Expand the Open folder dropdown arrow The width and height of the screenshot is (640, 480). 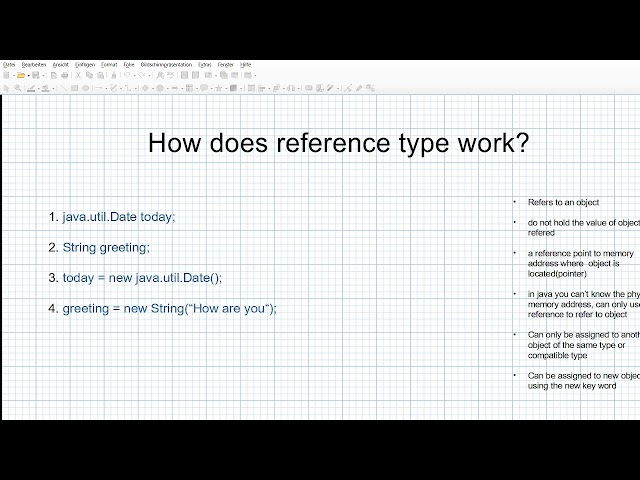[29, 76]
